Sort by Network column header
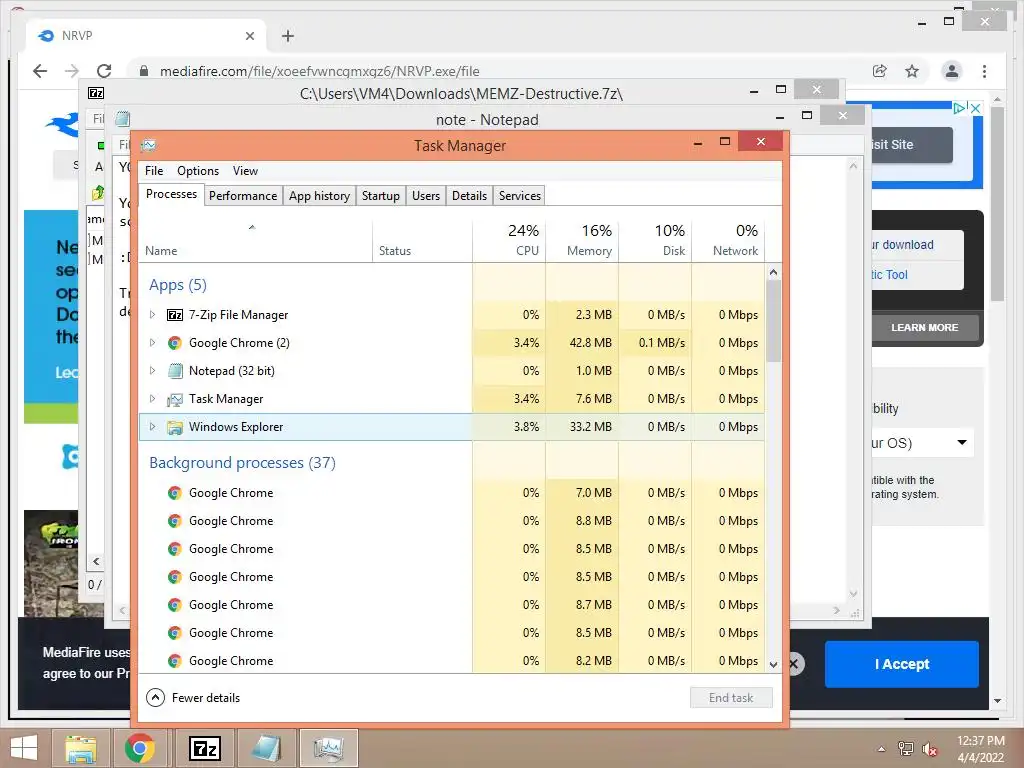 point(728,242)
